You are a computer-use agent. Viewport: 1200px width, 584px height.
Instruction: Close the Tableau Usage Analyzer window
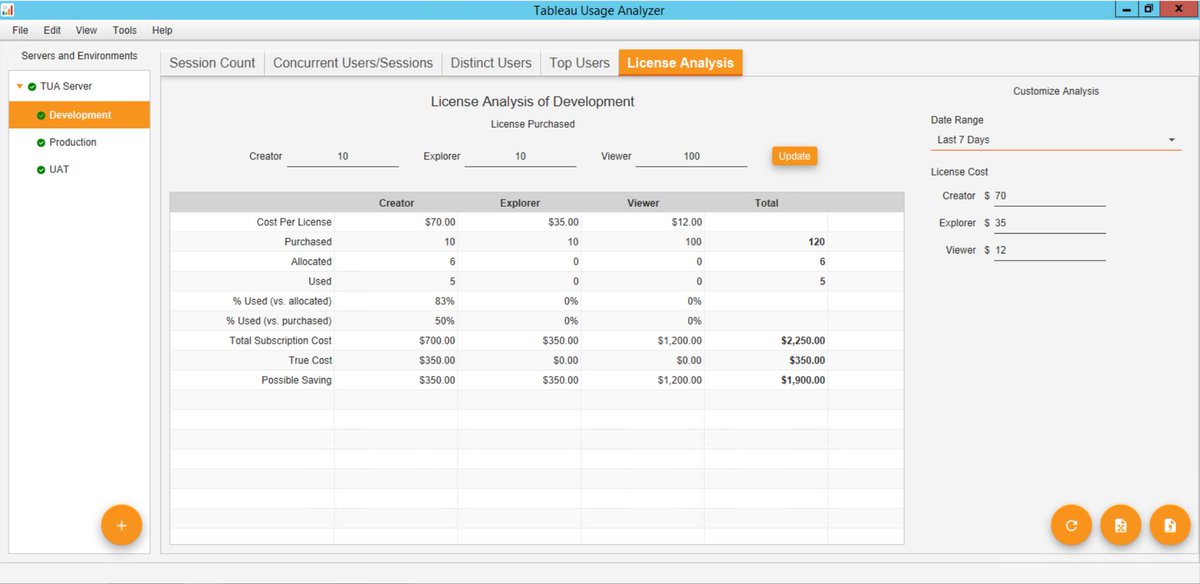(1179, 9)
